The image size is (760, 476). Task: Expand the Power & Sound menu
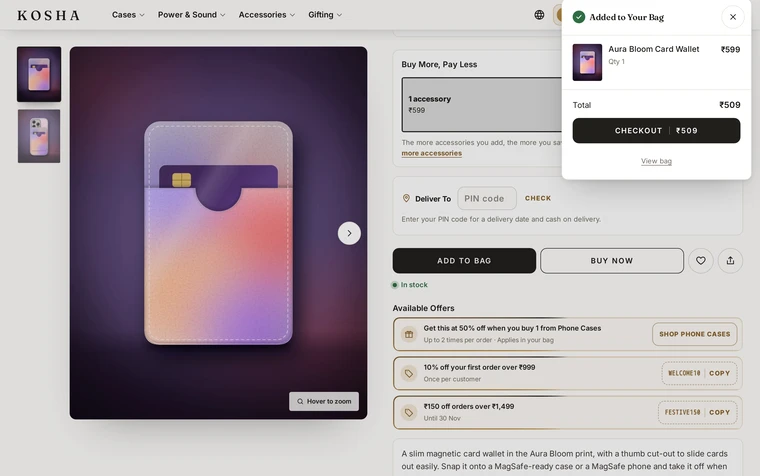click(191, 15)
